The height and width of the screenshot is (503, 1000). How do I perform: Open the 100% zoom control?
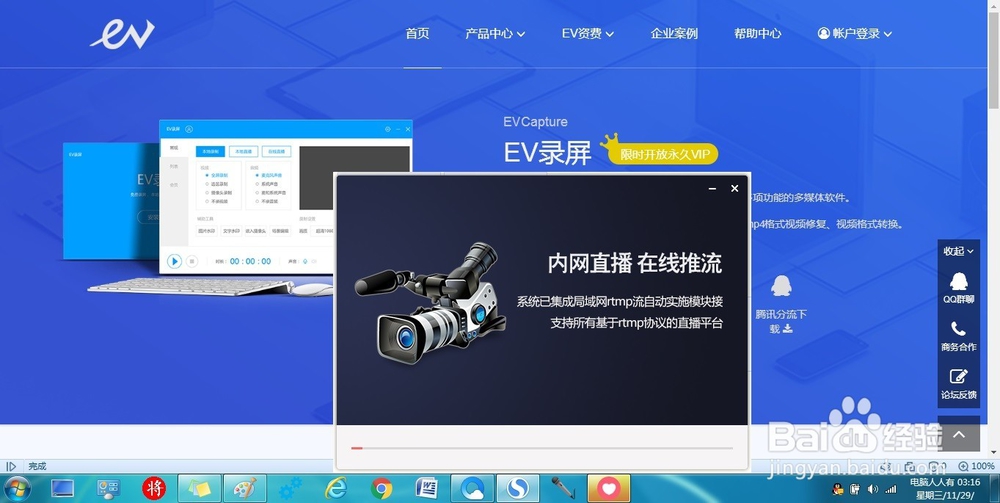(976, 467)
